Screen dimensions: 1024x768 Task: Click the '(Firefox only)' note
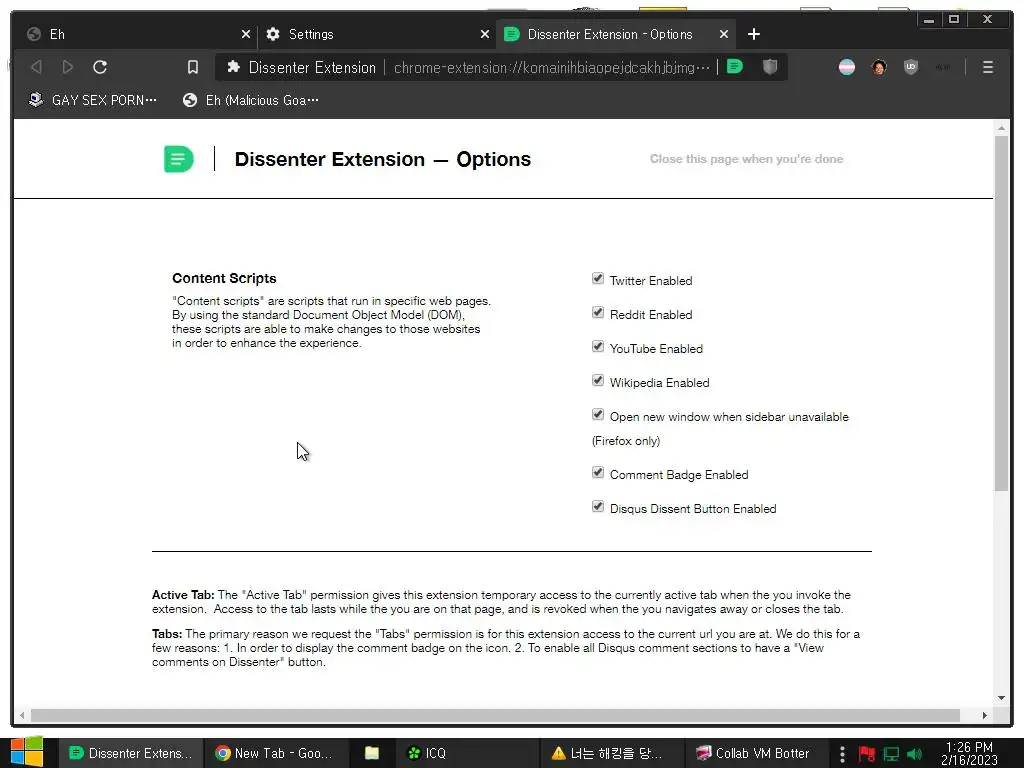626,441
